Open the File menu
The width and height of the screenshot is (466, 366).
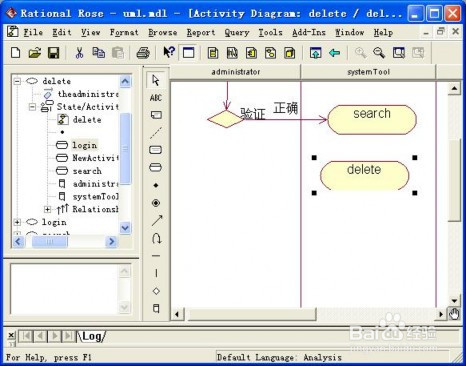coord(33,32)
